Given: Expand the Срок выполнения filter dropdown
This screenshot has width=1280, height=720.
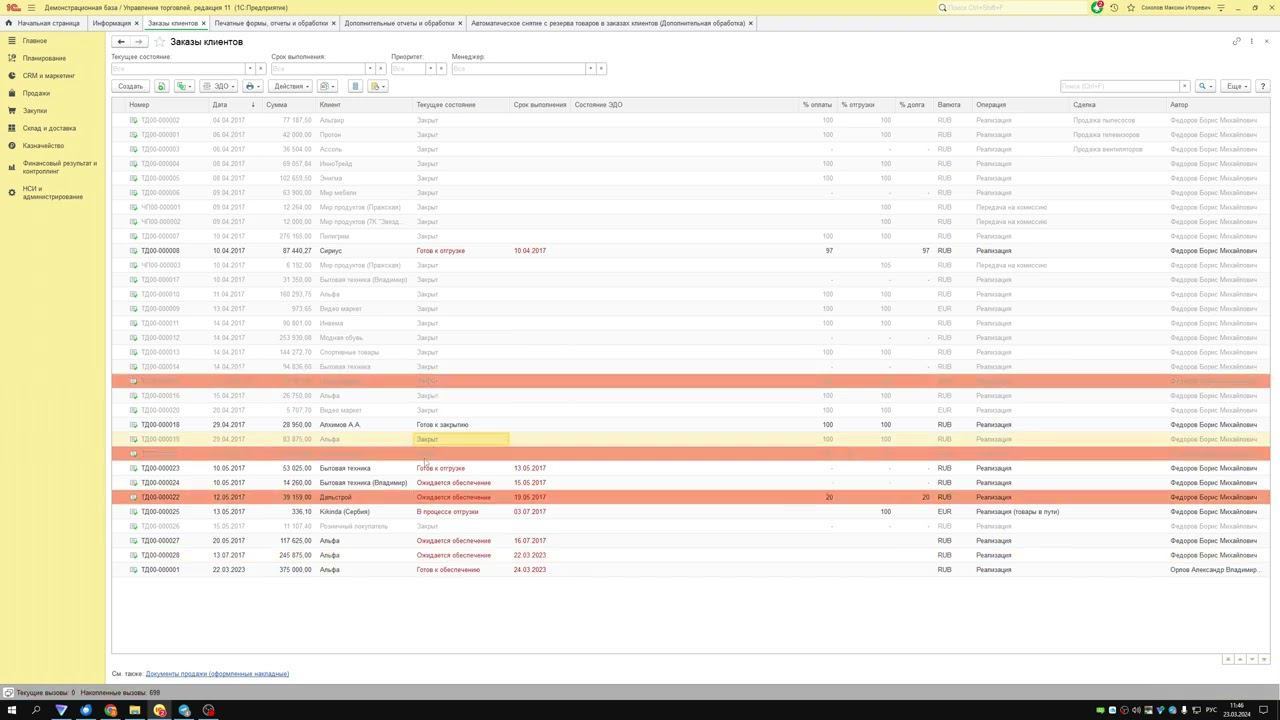Looking at the screenshot, I should click(369, 69).
